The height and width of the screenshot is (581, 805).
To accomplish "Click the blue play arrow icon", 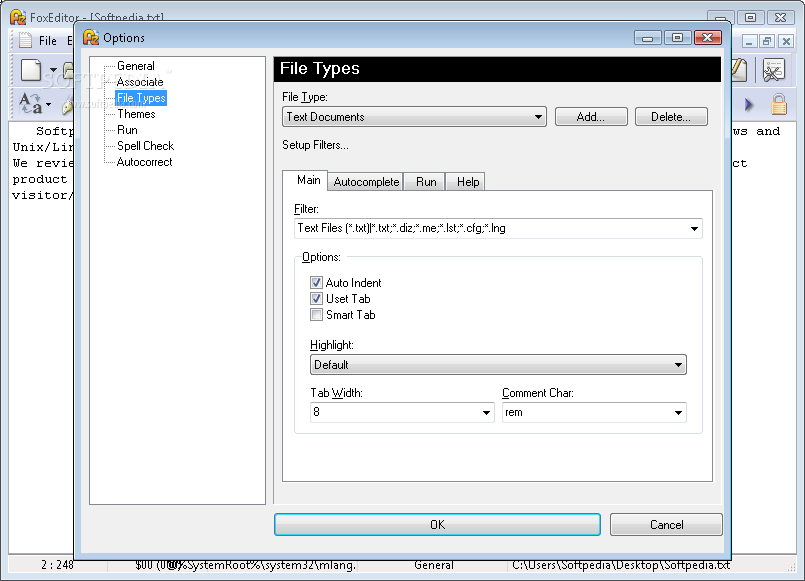I will click(x=749, y=105).
